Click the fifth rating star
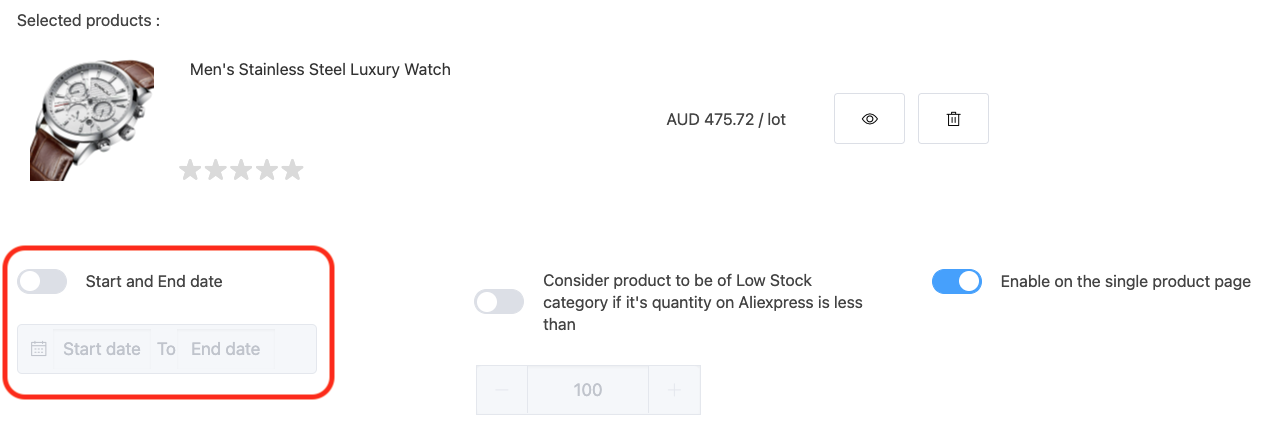The width and height of the screenshot is (1283, 438). 292,170
